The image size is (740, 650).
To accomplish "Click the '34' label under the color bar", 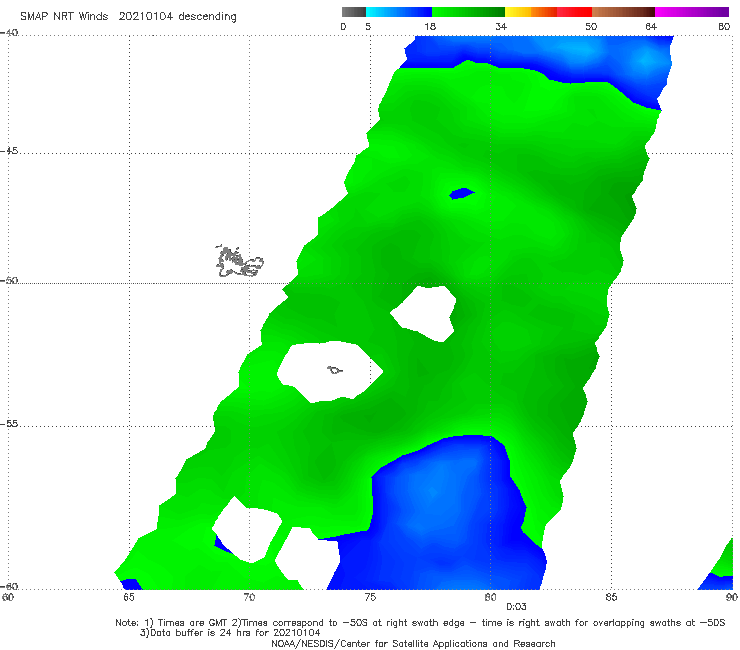I will pos(501,27).
